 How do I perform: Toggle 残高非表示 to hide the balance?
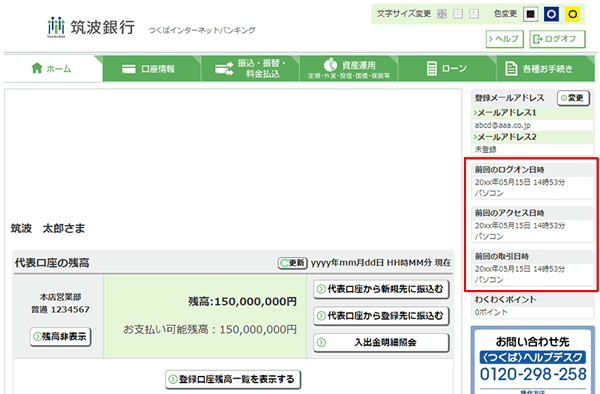click(x=60, y=337)
